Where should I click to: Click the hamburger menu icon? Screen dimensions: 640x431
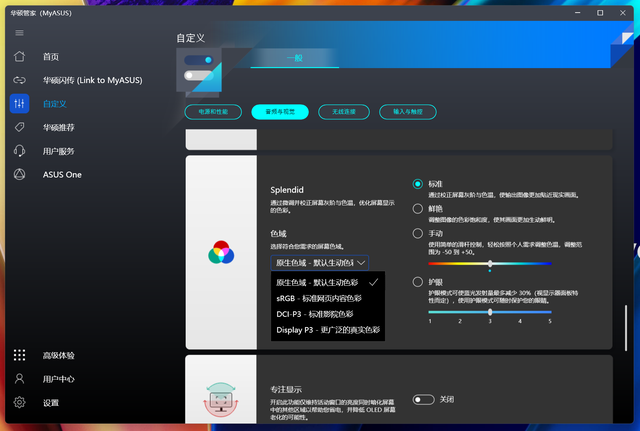(19, 33)
